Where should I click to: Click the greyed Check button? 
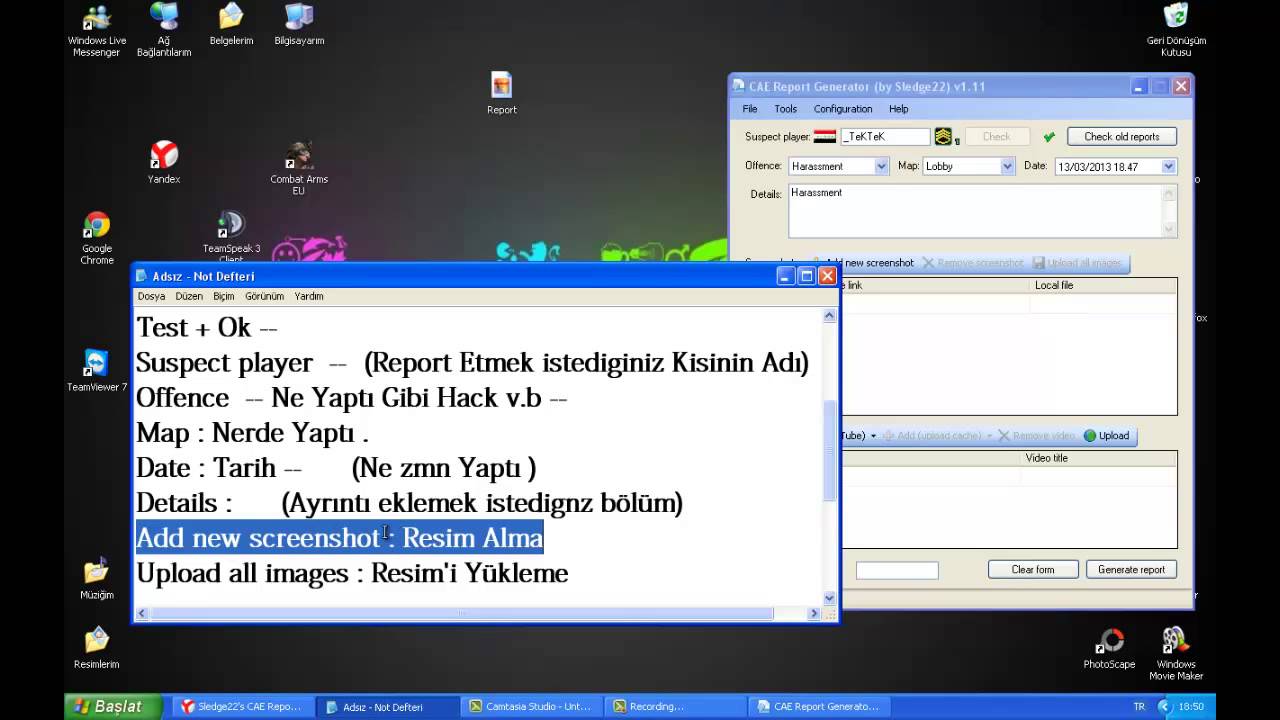(996, 137)
